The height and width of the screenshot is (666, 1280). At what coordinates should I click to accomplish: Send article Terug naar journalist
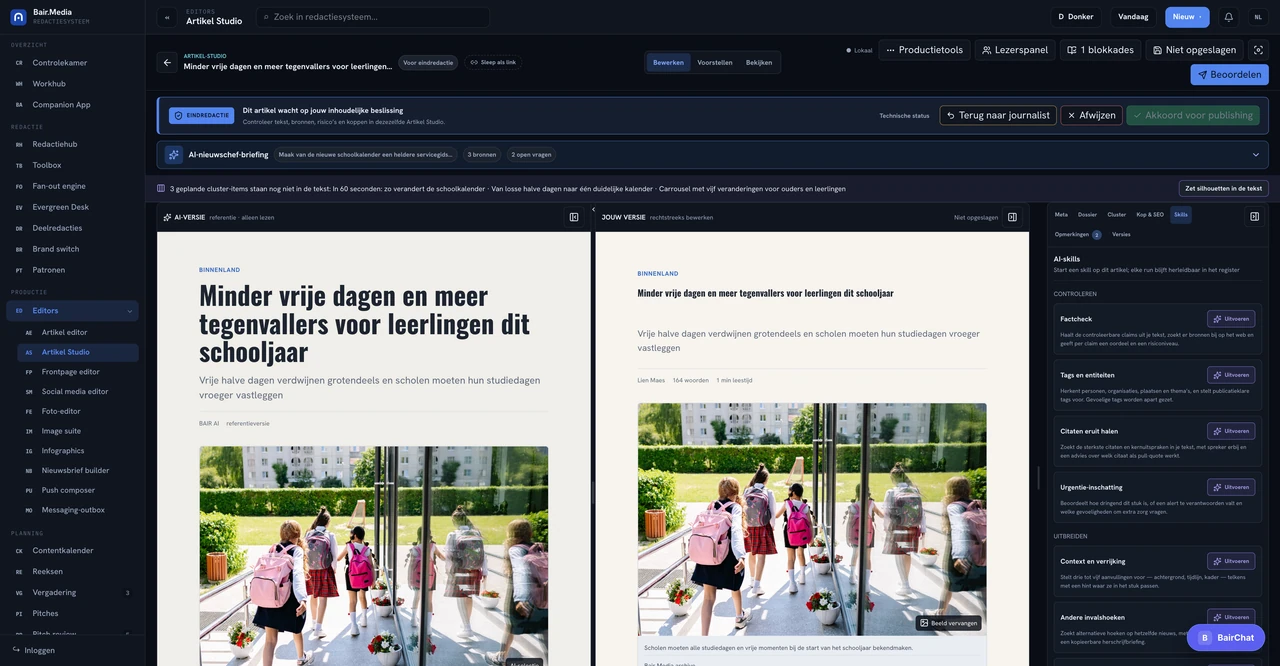[998, 115]
